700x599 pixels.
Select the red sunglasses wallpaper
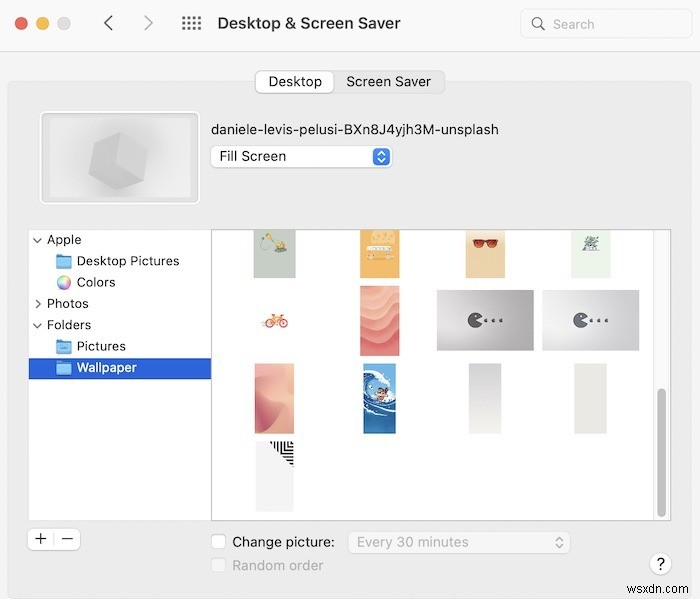tap(485, 254)
